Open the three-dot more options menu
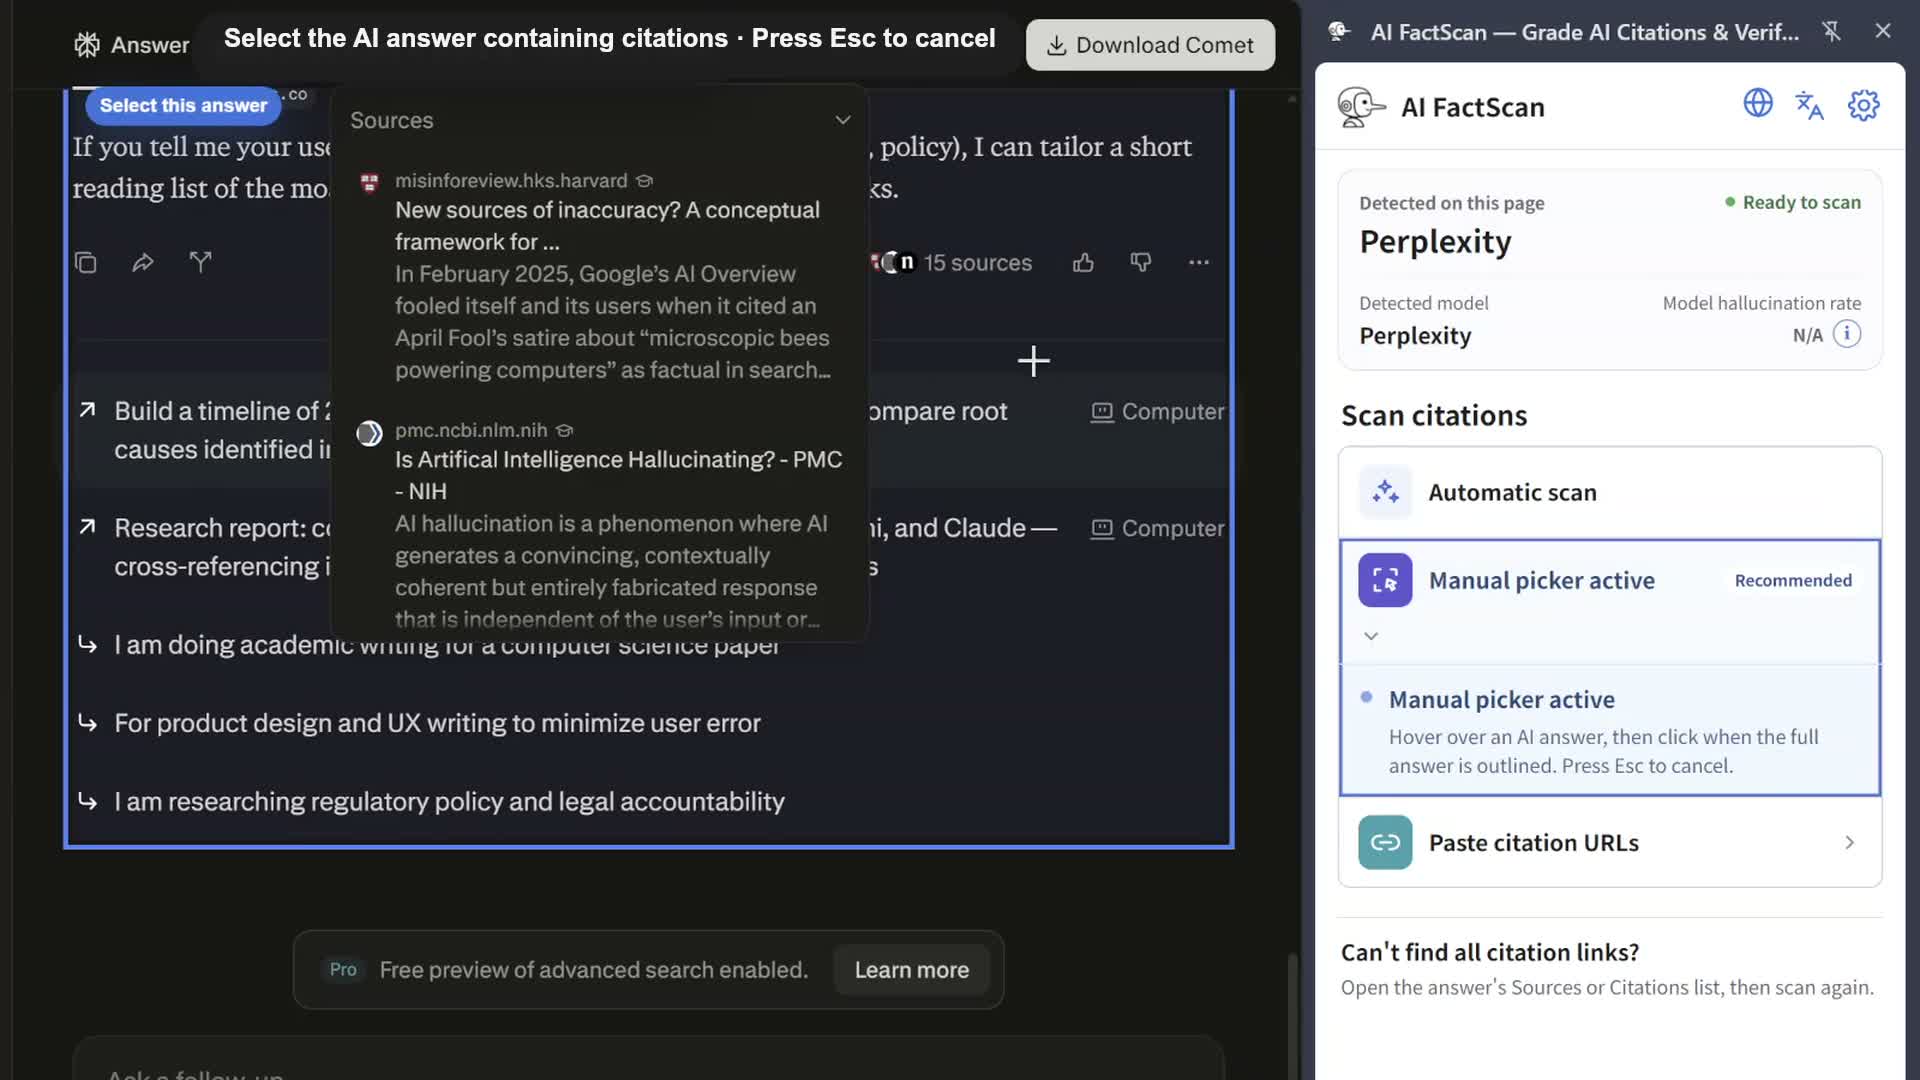The height and width of the screenshot is (1080, 1920). coord(1199,263)
